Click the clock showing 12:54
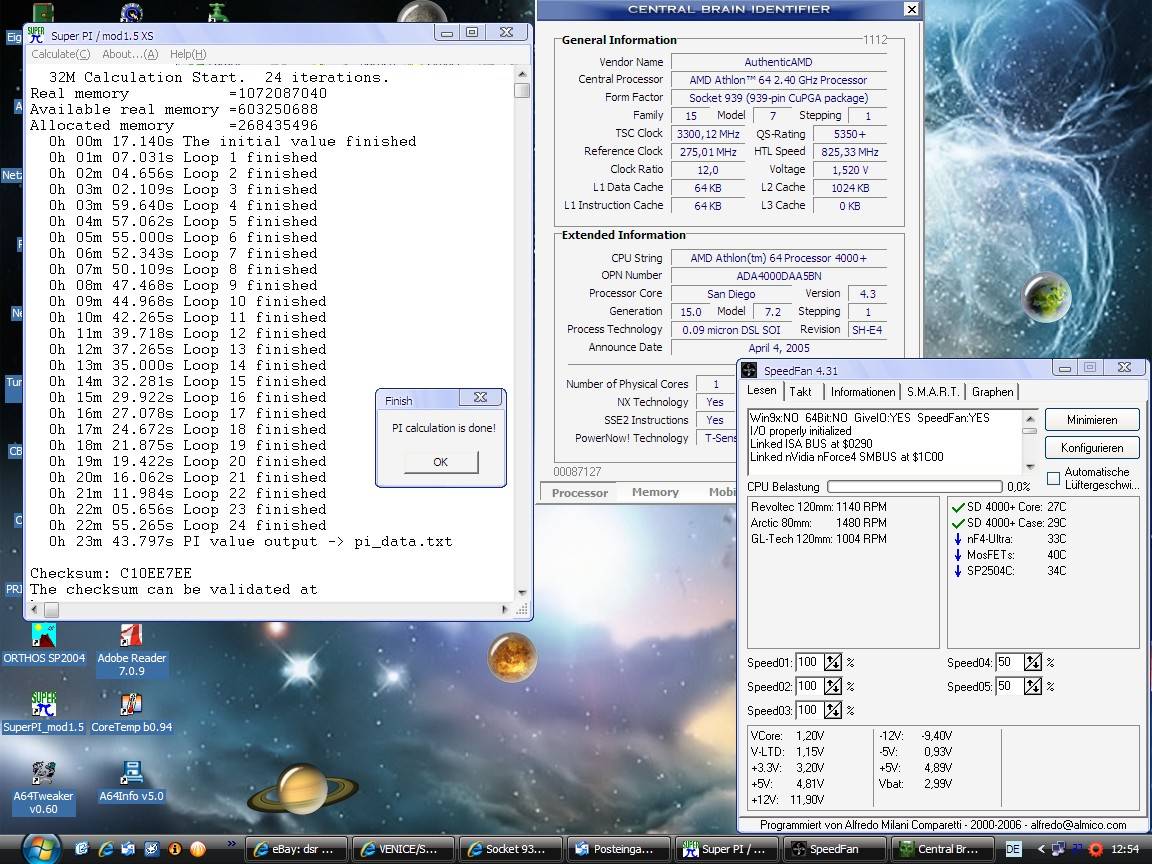 (1125, 849)
